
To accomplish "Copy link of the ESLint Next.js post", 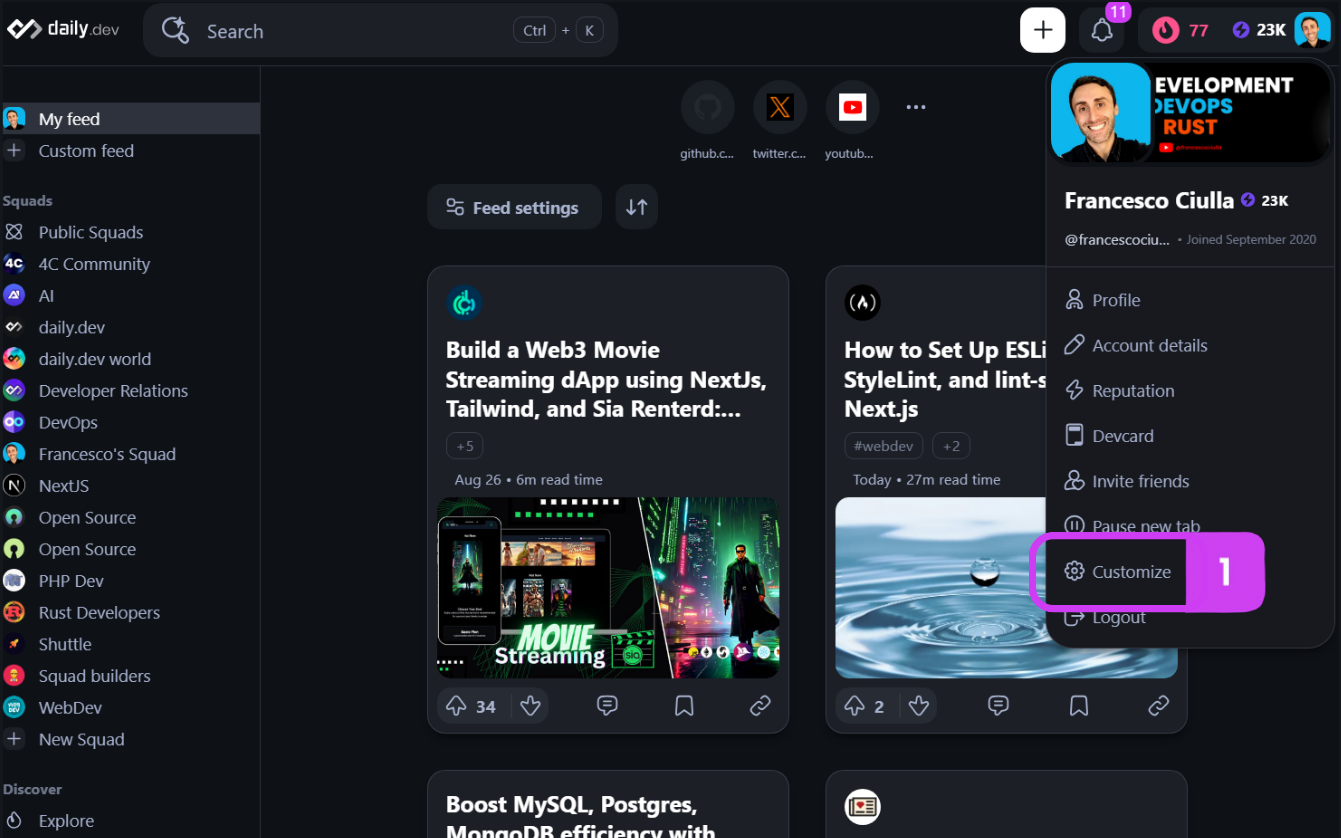I will [x=1158, y=706].
